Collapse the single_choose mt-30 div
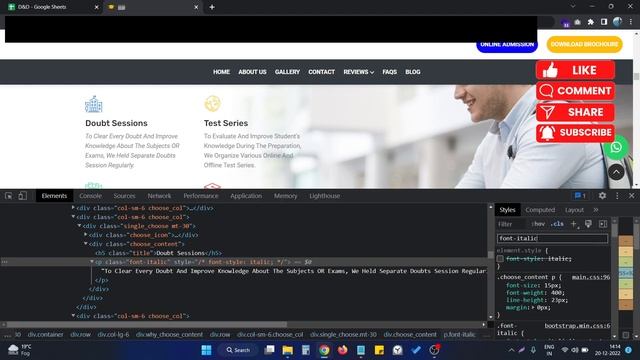 [79, 226]
